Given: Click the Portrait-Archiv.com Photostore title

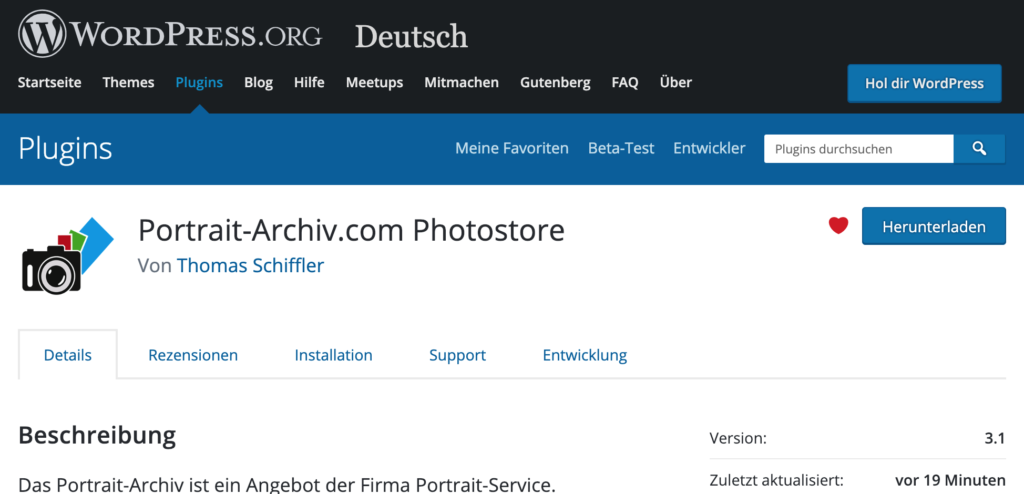Looking at the screenshot, I should [x=351, y=230].
